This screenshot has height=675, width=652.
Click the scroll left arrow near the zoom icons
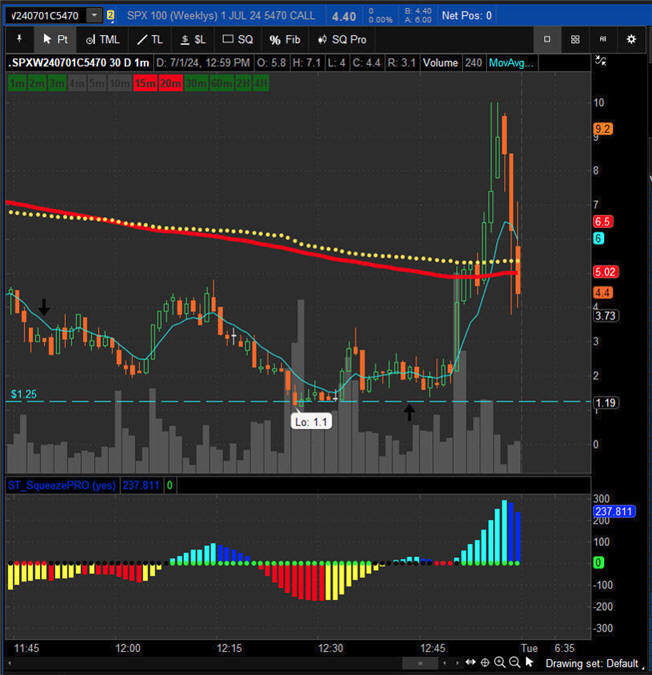click(445, 663)
